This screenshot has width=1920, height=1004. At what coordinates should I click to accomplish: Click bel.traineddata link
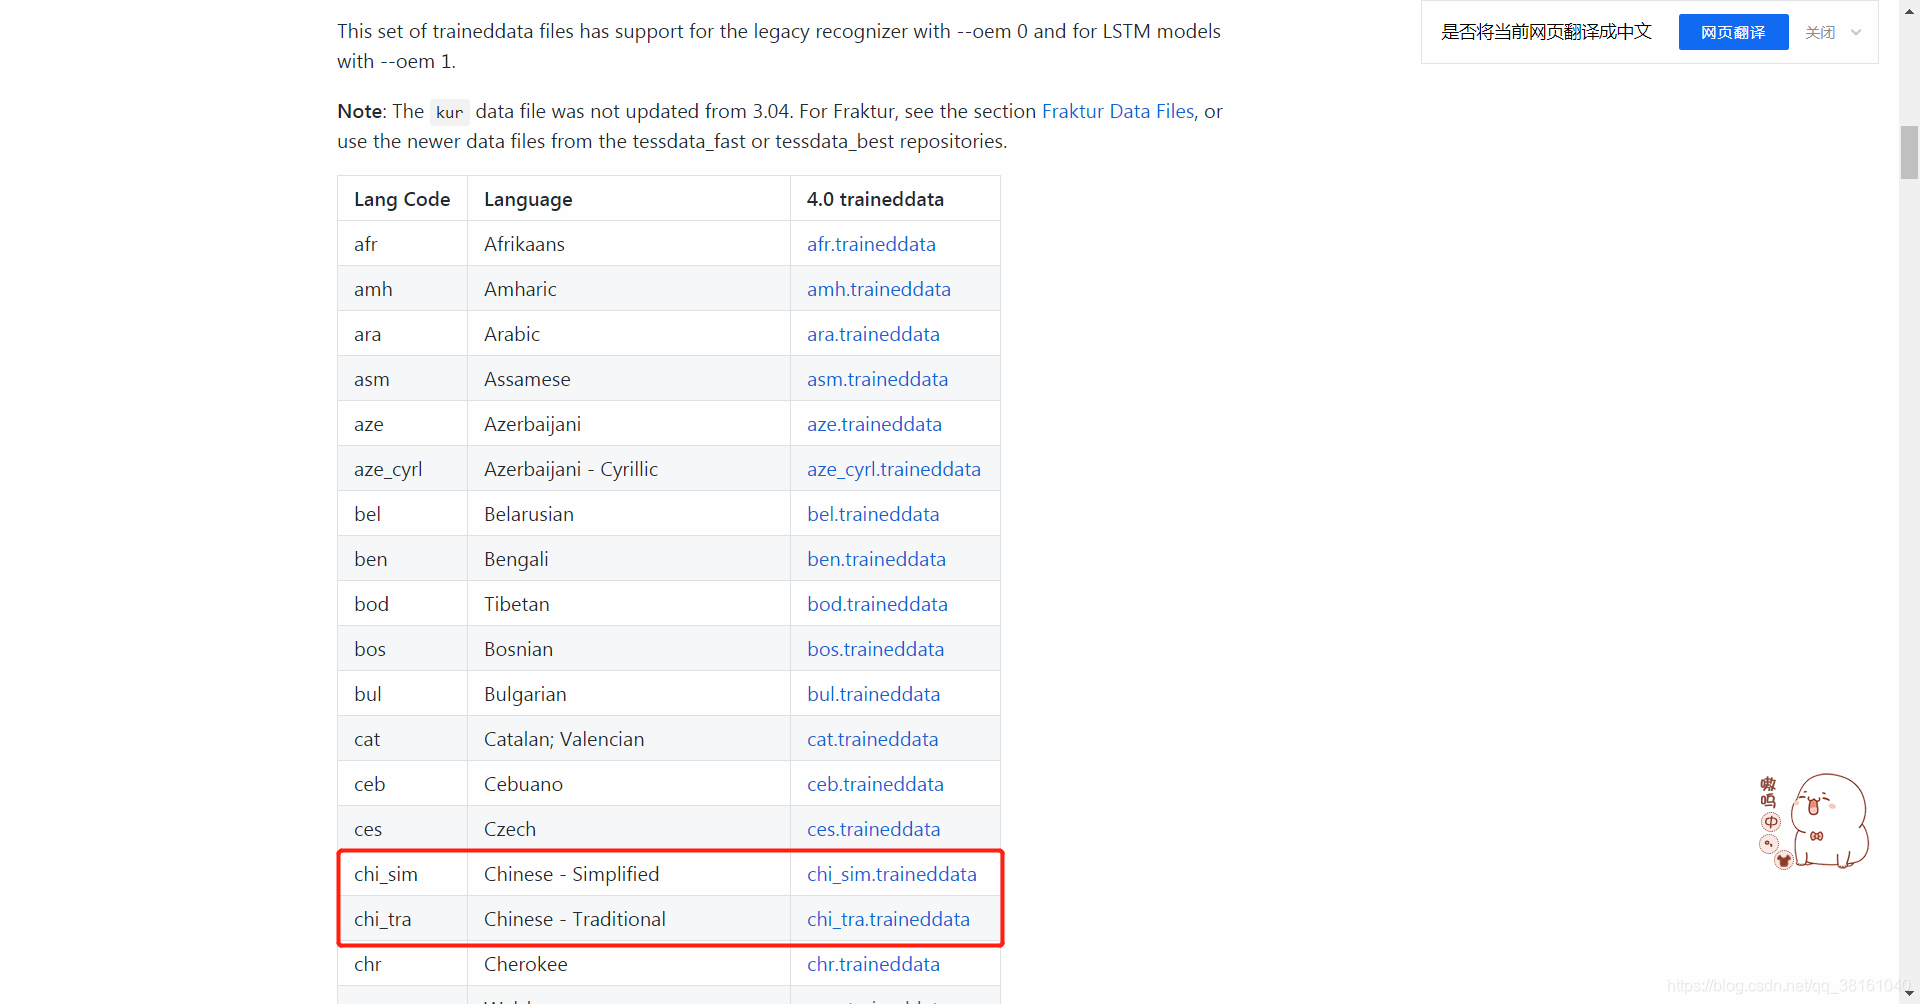point(873,514)
